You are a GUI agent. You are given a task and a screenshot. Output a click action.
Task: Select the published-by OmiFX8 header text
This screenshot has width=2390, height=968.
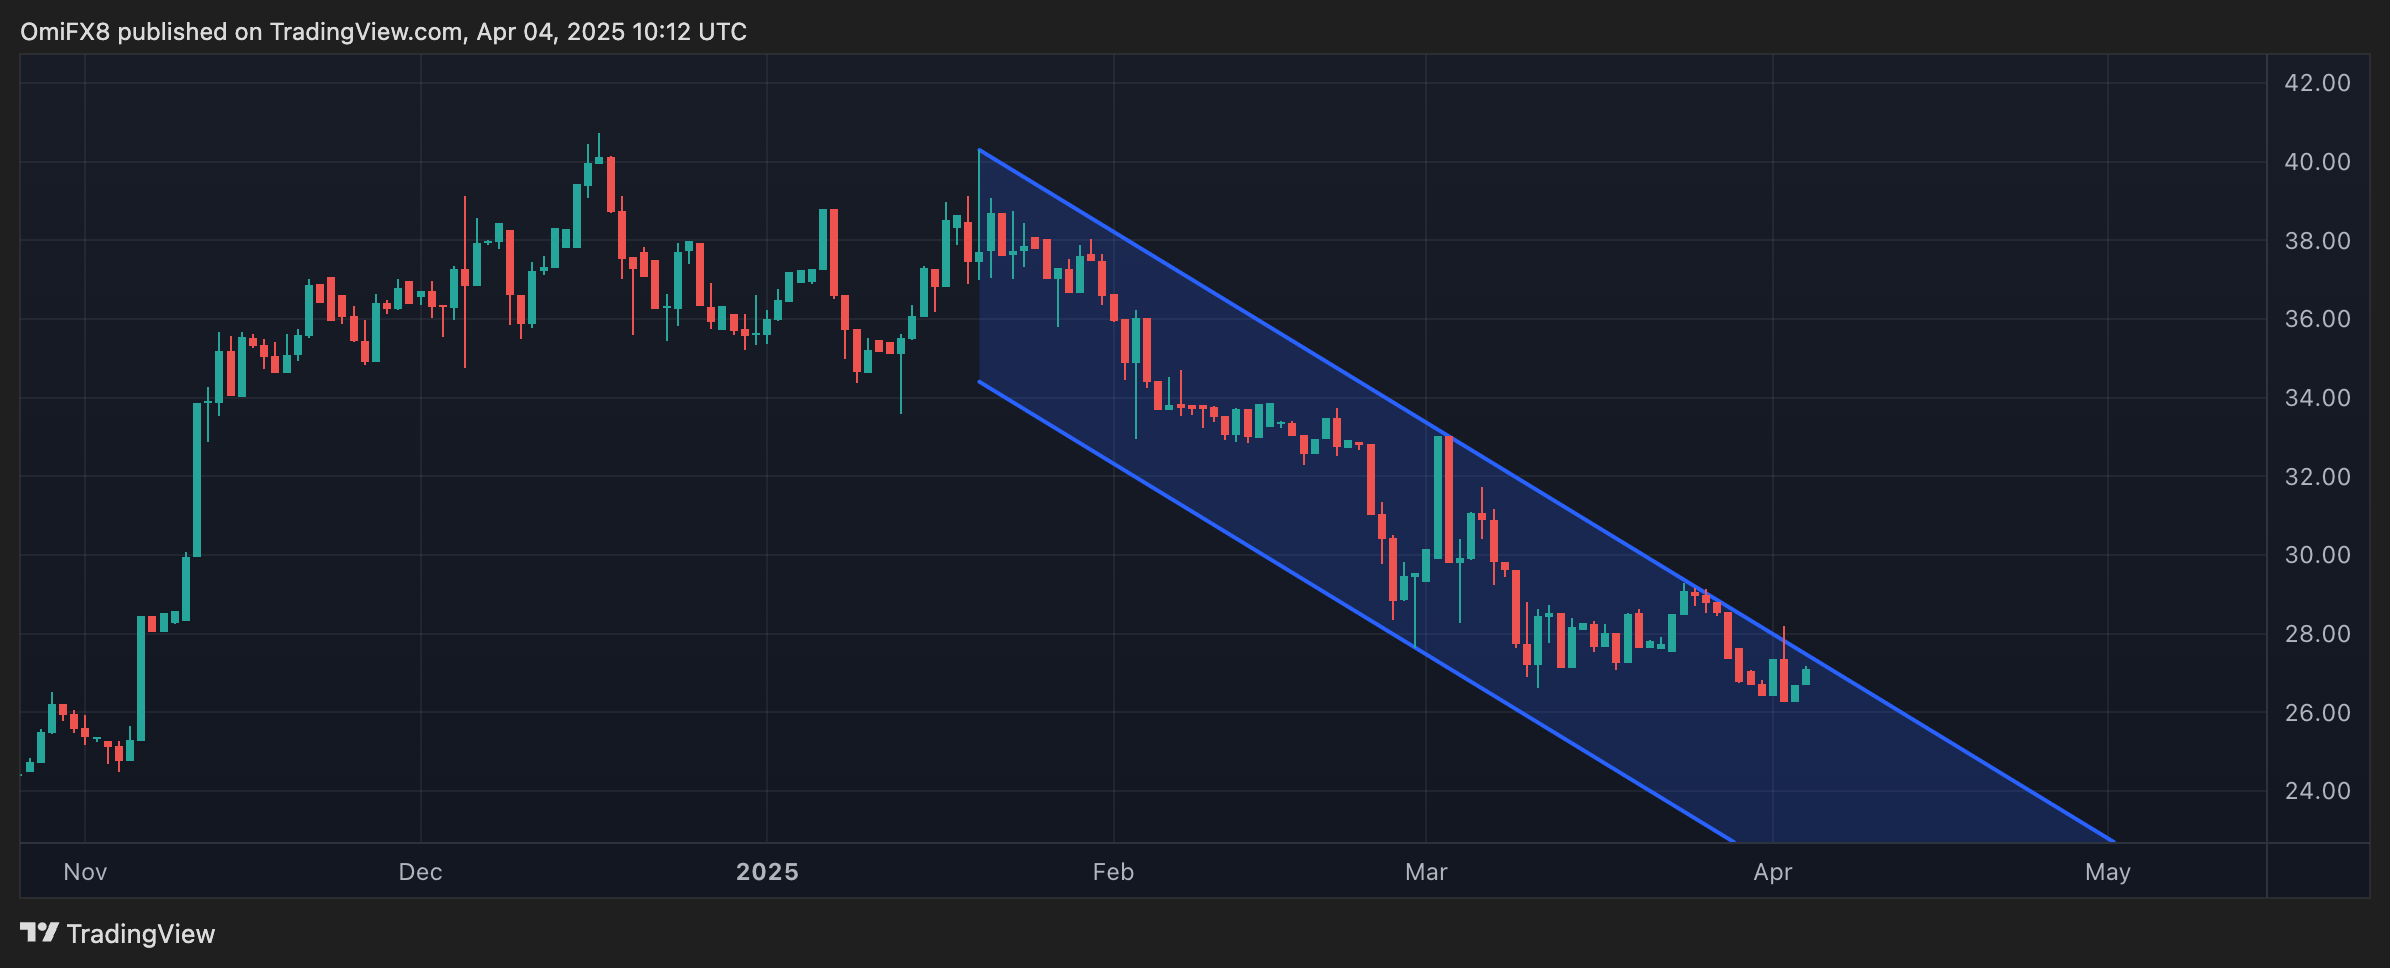coord(383,32)
